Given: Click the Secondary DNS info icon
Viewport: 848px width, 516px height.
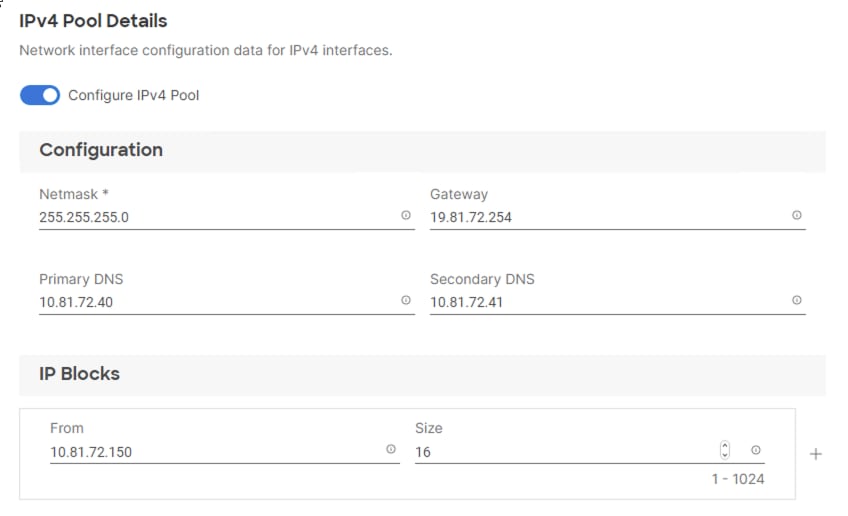Looking at the screenshot, I should (797, 300).
